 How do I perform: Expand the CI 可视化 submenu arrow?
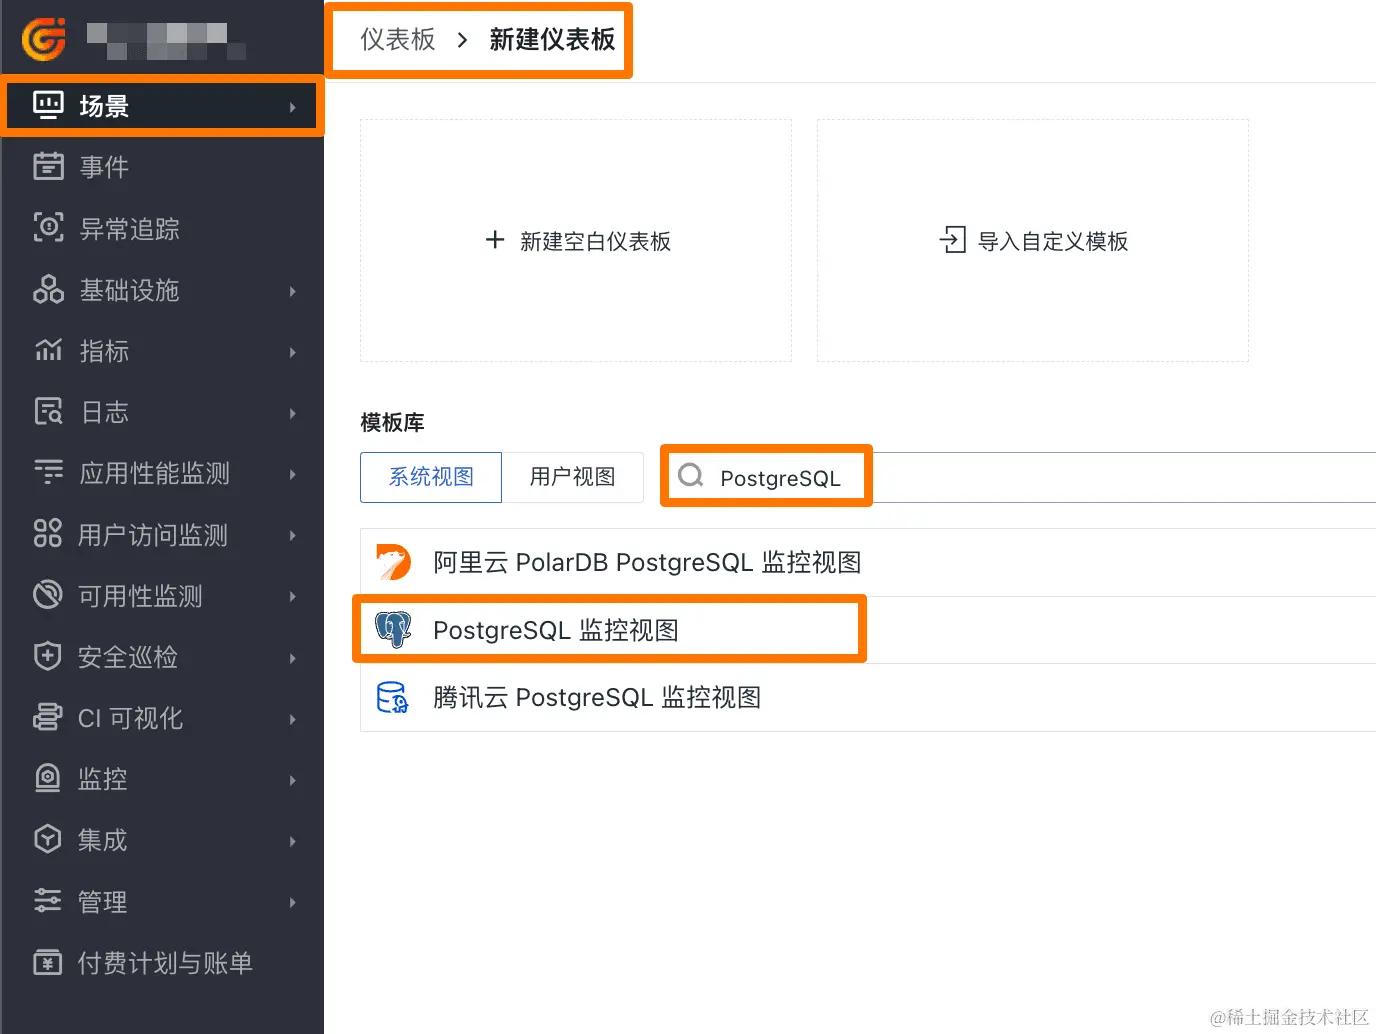click(292, 719)
